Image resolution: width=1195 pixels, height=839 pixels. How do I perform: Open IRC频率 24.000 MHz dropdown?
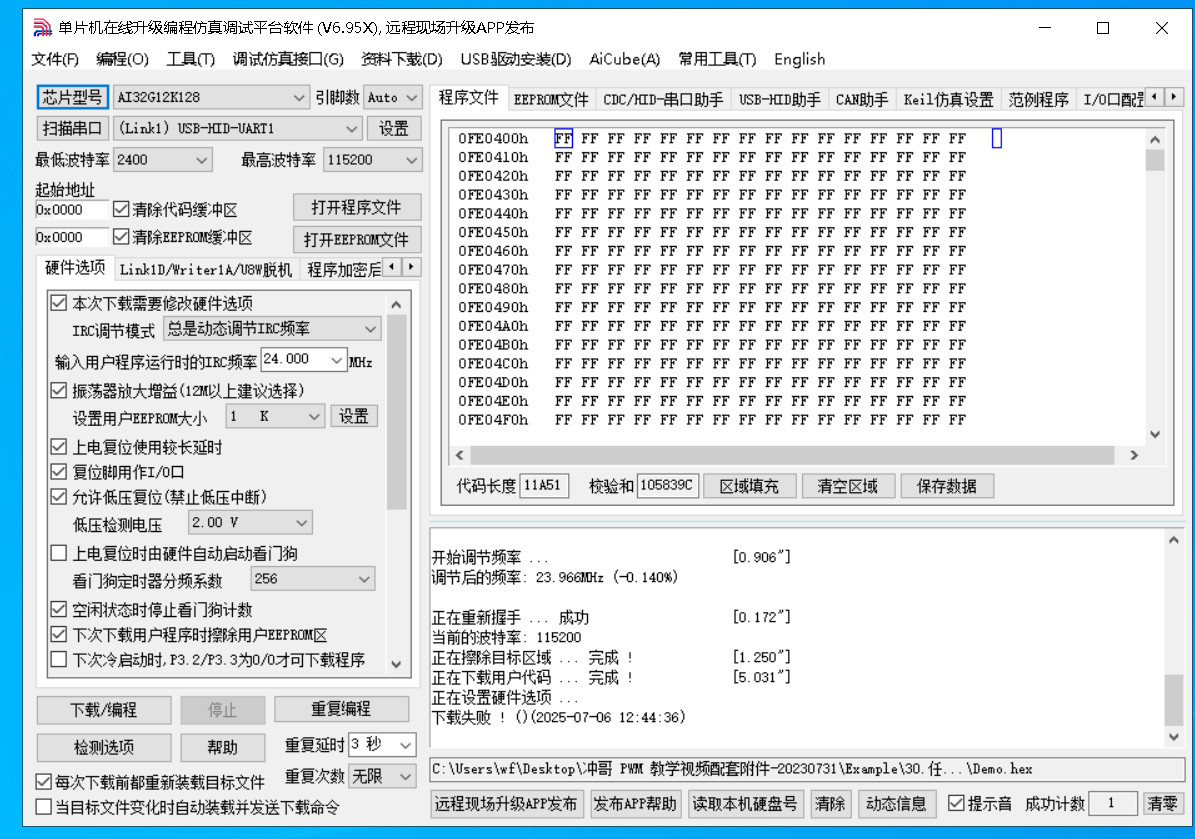pyautogui.click(x=303, y=360)
